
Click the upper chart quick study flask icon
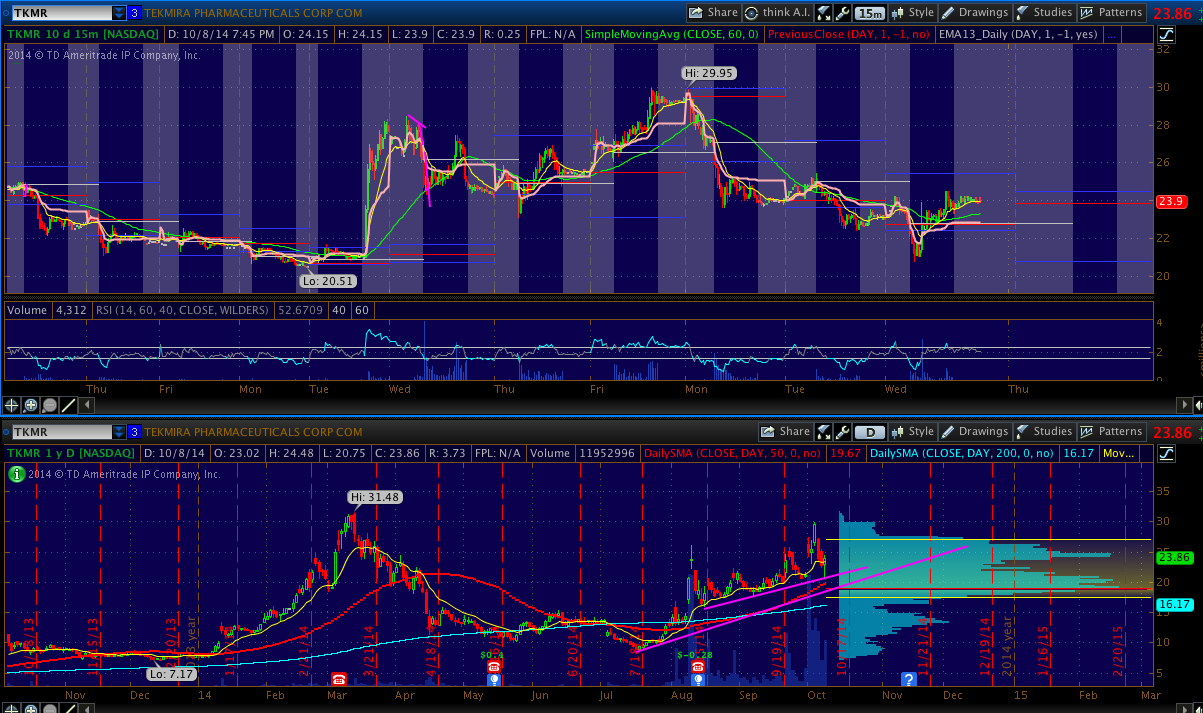tap(824, 13)
